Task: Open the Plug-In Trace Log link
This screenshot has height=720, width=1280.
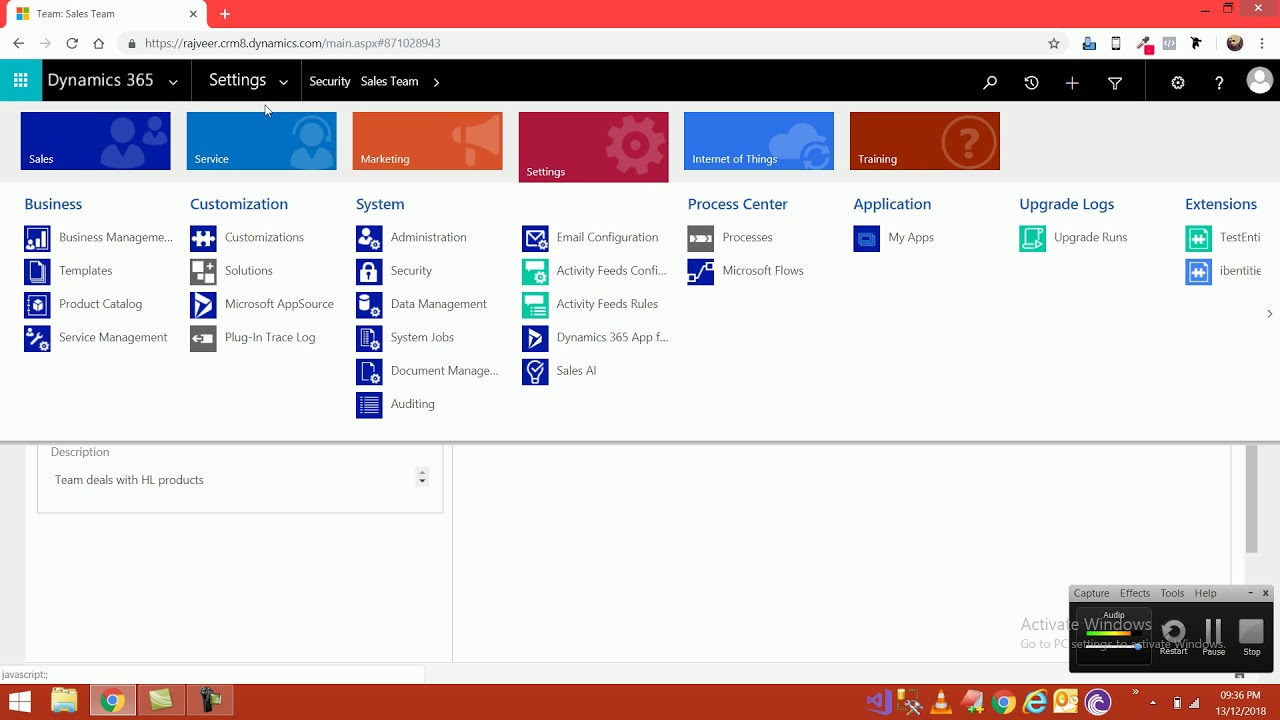Action: [270, 338]
